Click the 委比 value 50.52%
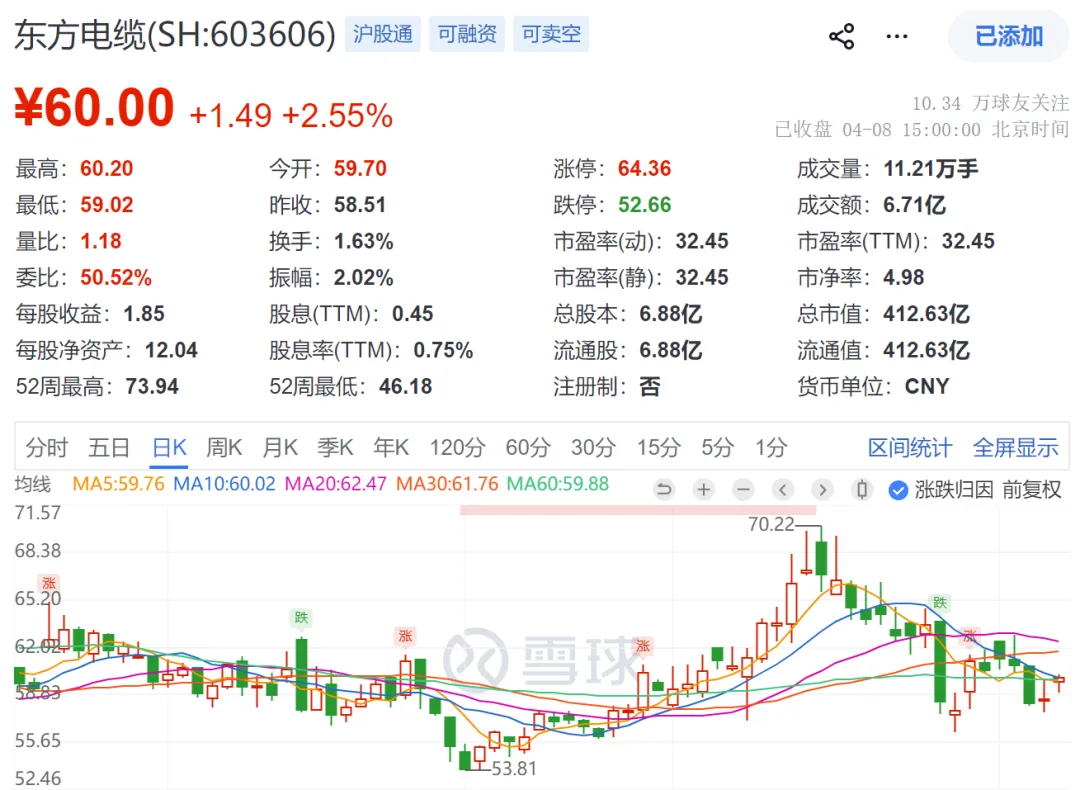This screenshot has height=790, width=1080. click(116, 278)
